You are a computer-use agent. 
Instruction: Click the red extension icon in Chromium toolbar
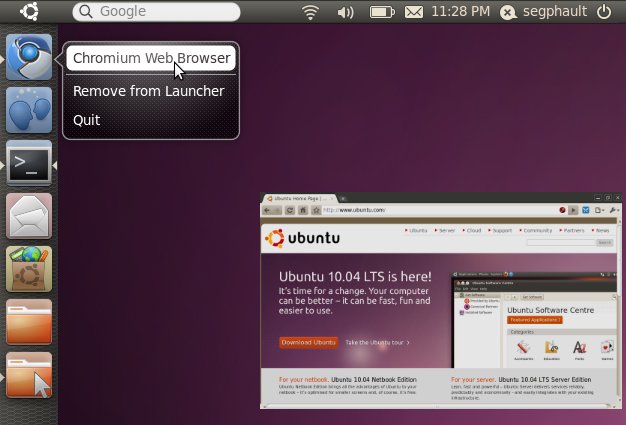click(x=562, y=210)
